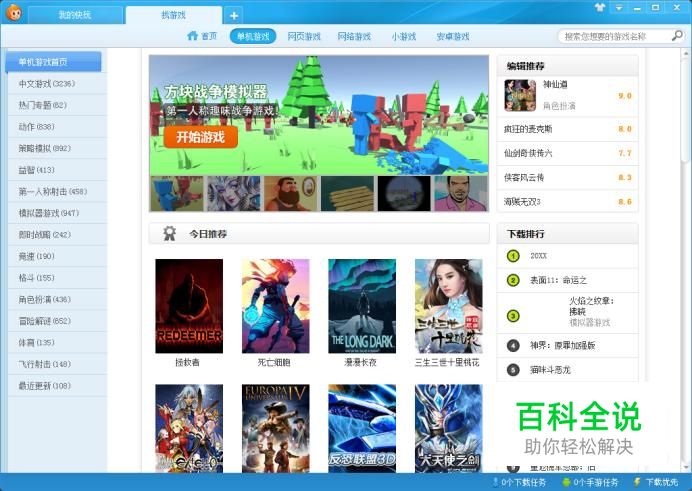The height and width of the screenshot is (491, 692).
Task: Open 即时战略 (242) category
Action: coord(57,235)
